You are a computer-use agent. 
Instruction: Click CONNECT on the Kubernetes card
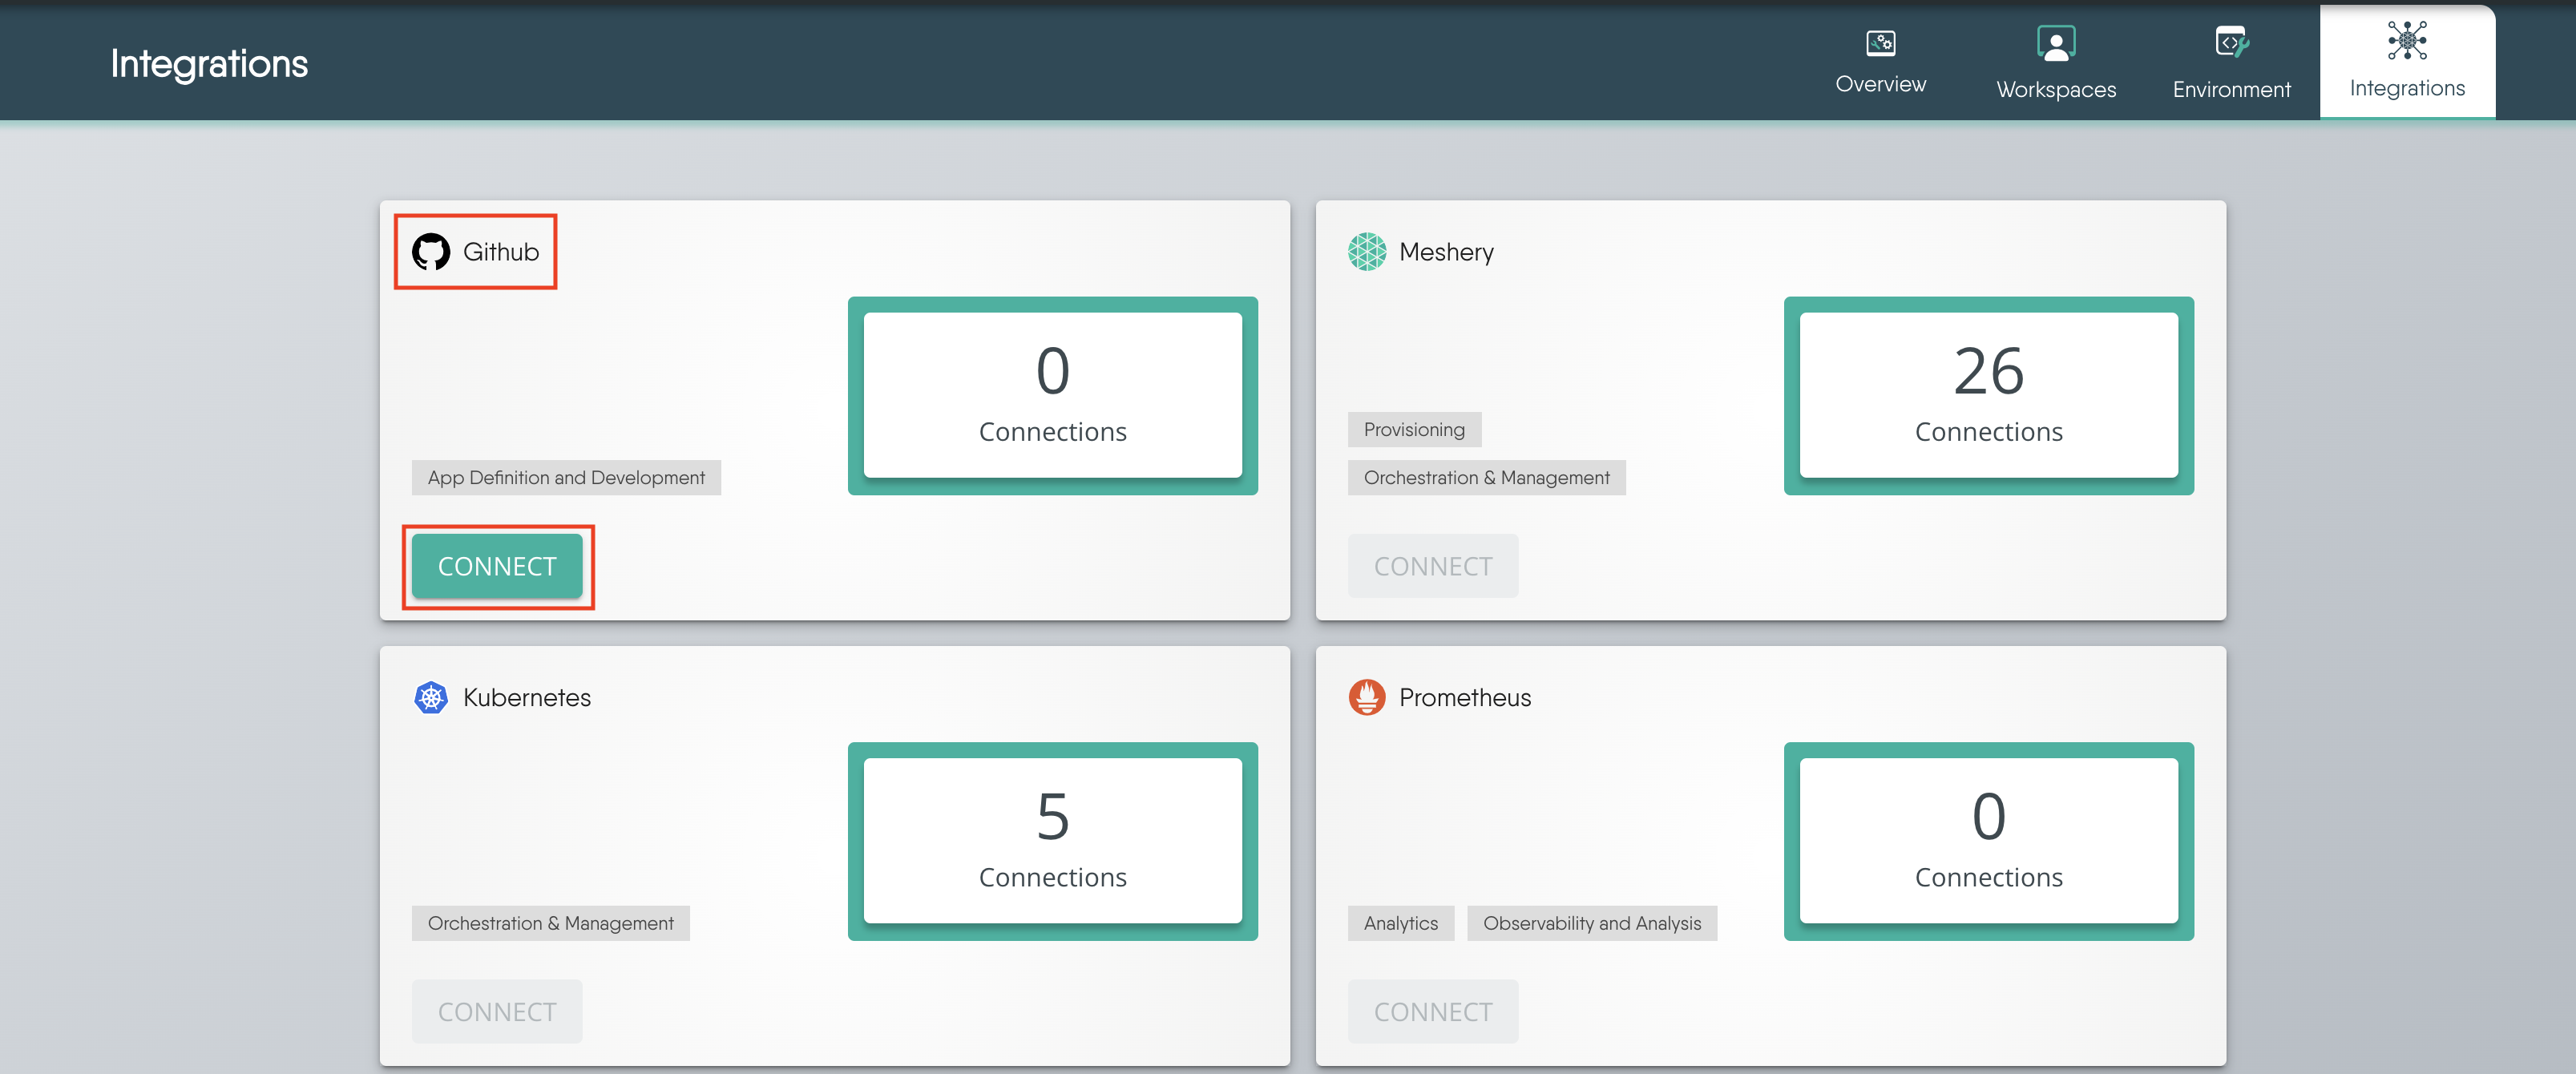[x=496, y=1011]
